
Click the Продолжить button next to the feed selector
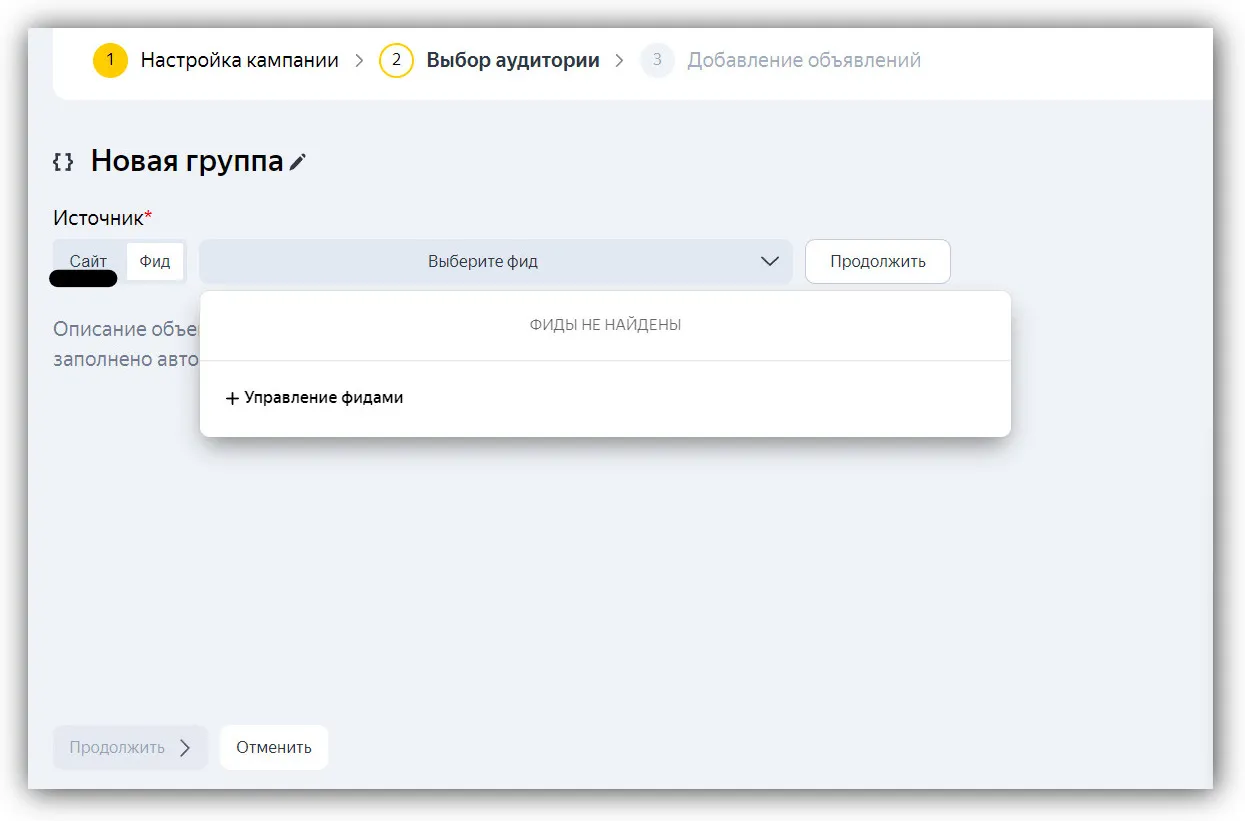coord(878,261)
